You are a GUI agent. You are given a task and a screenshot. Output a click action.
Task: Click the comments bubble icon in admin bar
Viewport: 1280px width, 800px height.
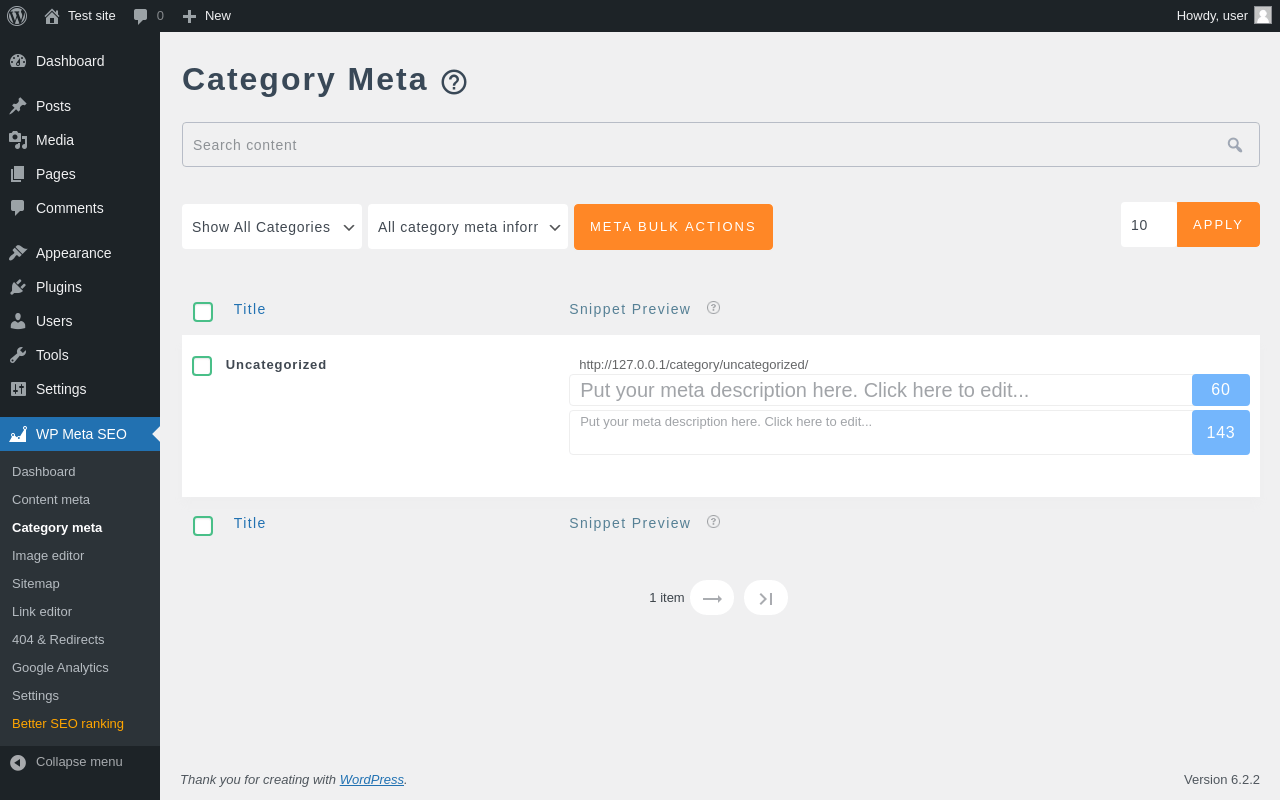(x=141, y=16)
